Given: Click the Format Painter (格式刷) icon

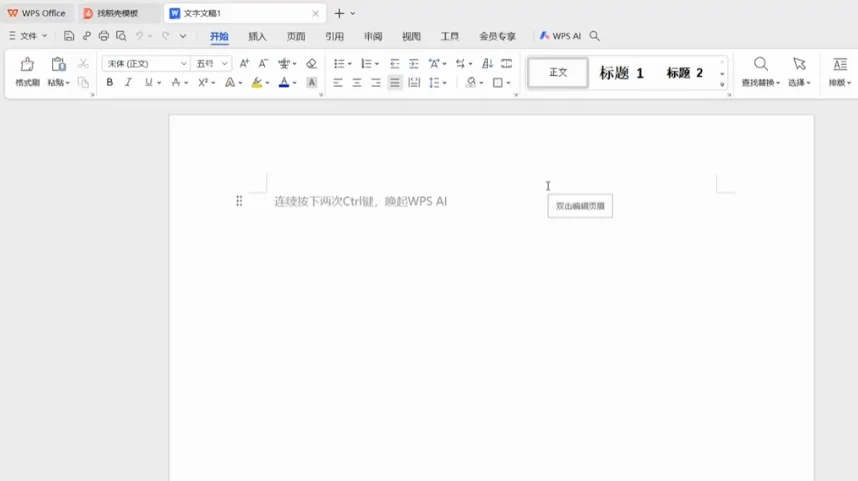Looking at the screenshot, I should tap(27, 65).
